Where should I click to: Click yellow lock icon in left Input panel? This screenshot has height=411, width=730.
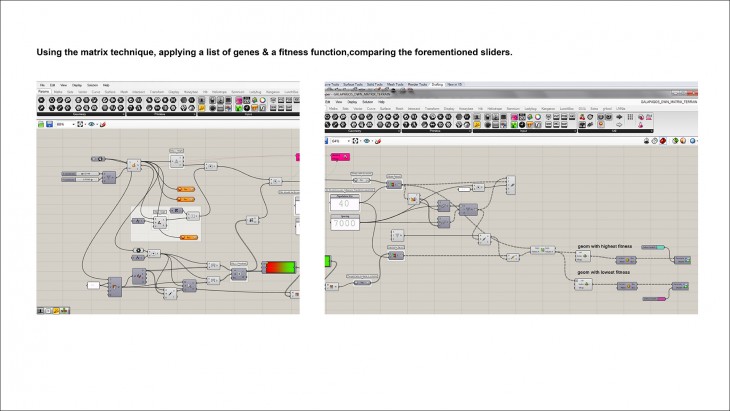(202, 108)
